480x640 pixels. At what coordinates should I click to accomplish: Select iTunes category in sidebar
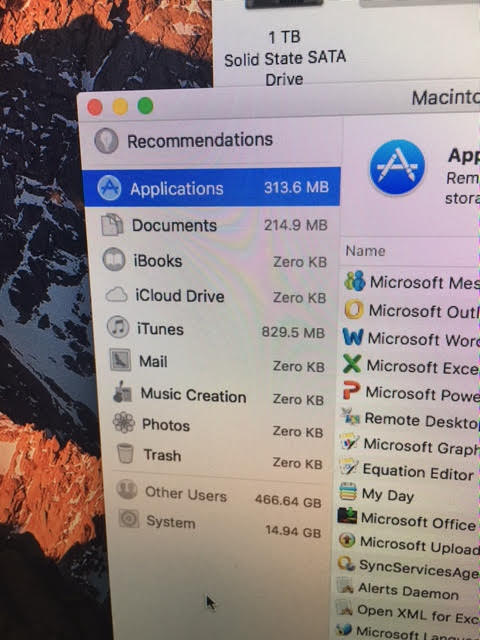coord(216,330)
